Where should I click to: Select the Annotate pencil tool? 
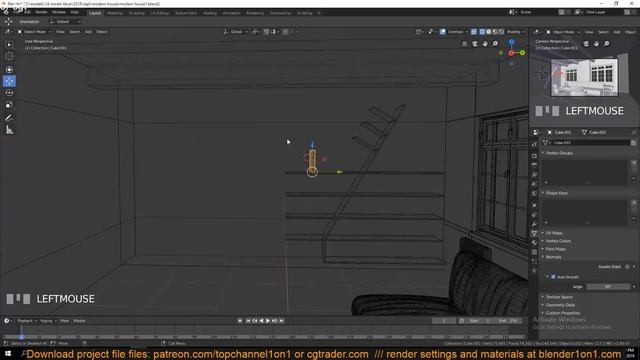pyautogui.click(x=9, y=118)
